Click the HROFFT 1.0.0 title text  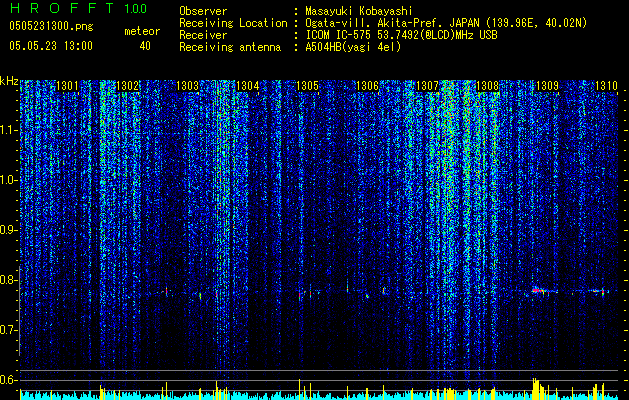pyautogui.click(x=78, y=8)
